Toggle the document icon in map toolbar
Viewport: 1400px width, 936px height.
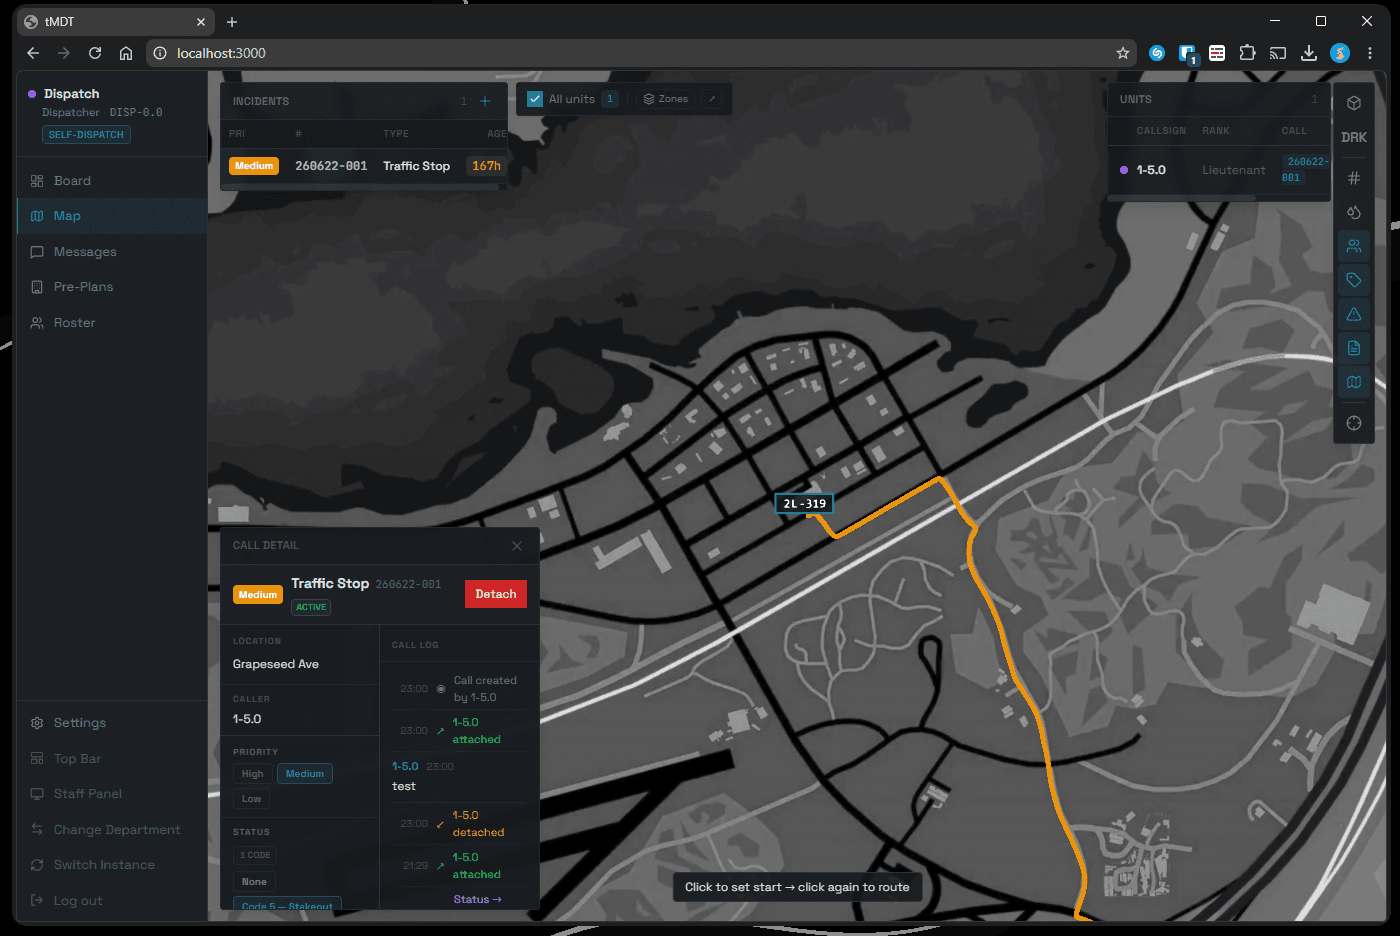coord(1354,348)
